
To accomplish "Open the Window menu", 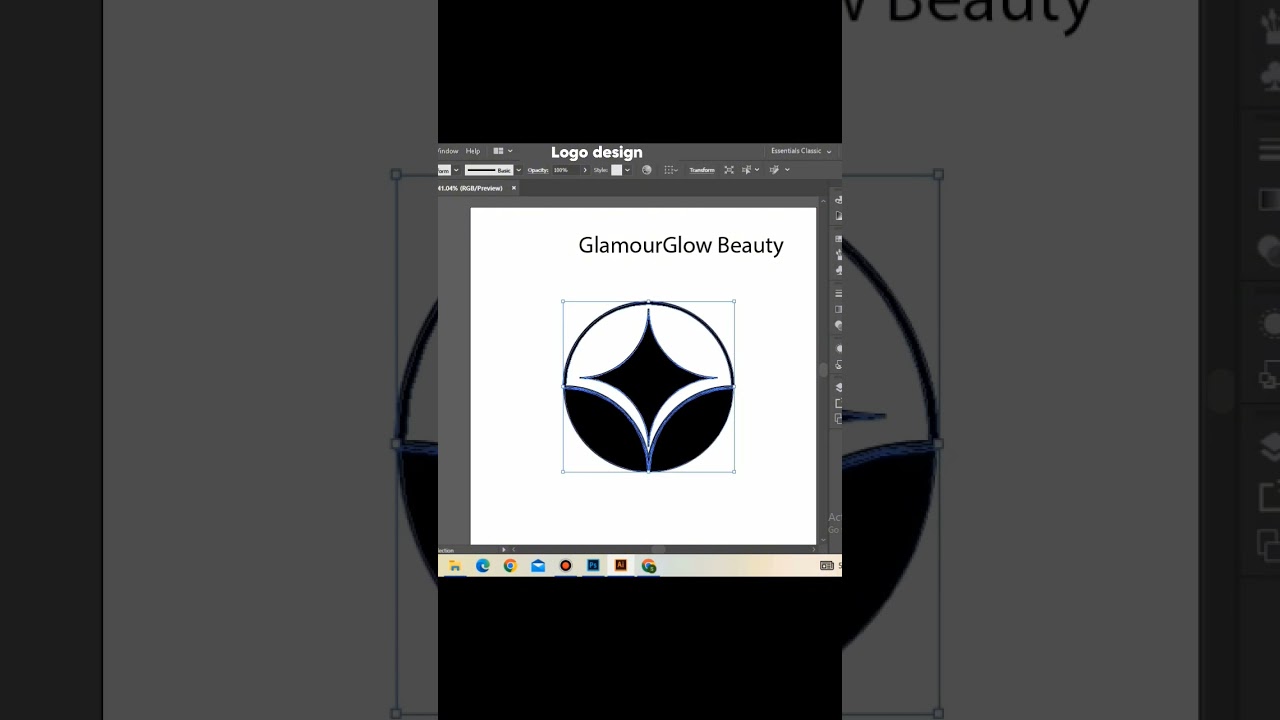I will click(x=448, y=151).
